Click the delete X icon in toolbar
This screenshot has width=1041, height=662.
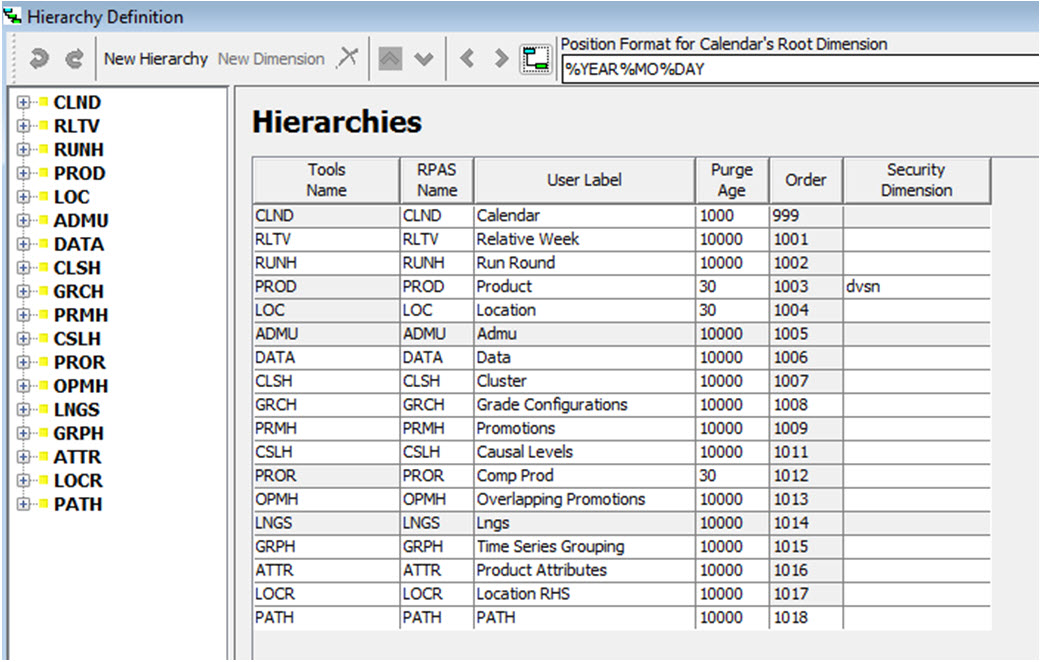[x=347, y=58]
